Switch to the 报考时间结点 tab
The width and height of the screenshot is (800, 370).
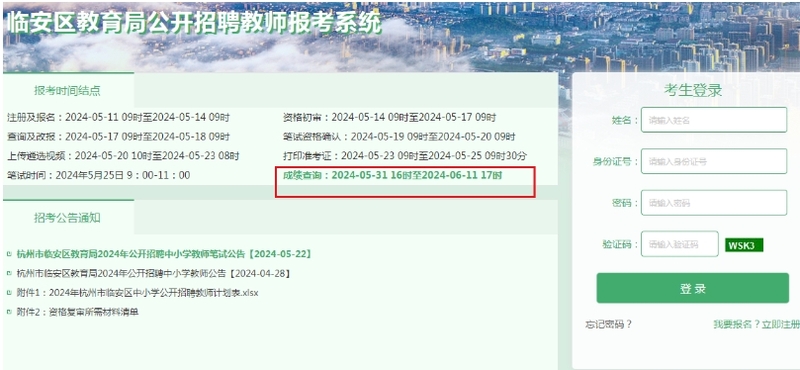tap(68, 91)
